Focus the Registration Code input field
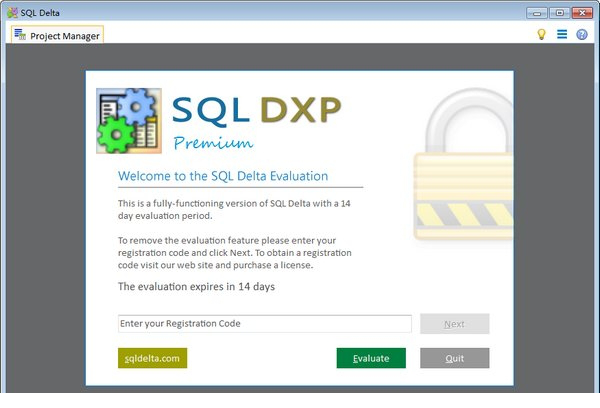The width and height of the screenshot is (600, 408). coord(265,324)
